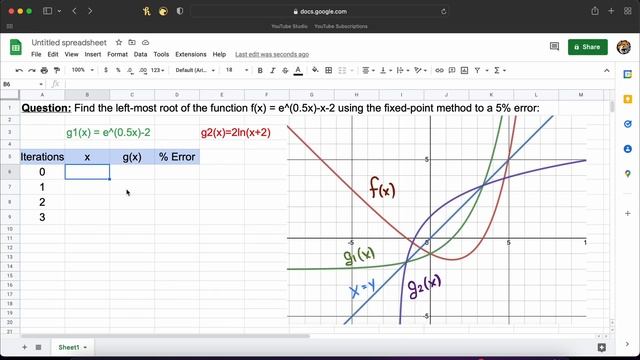Click the cloud document status icon
640x360 pixels.
tap(145, 42)
